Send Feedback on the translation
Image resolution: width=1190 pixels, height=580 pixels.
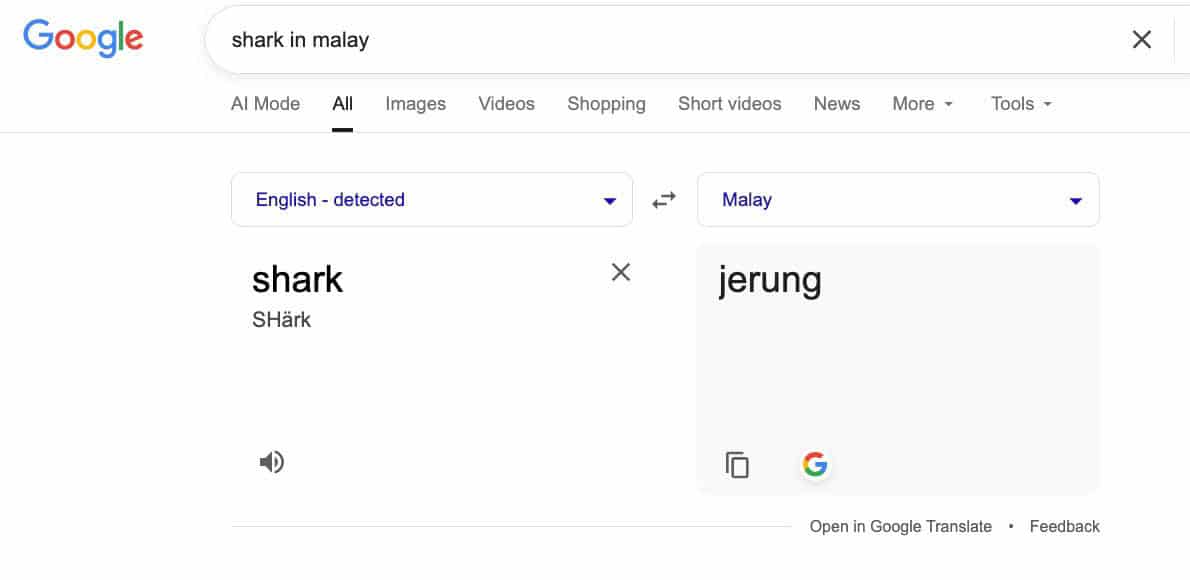[1064, 526]
